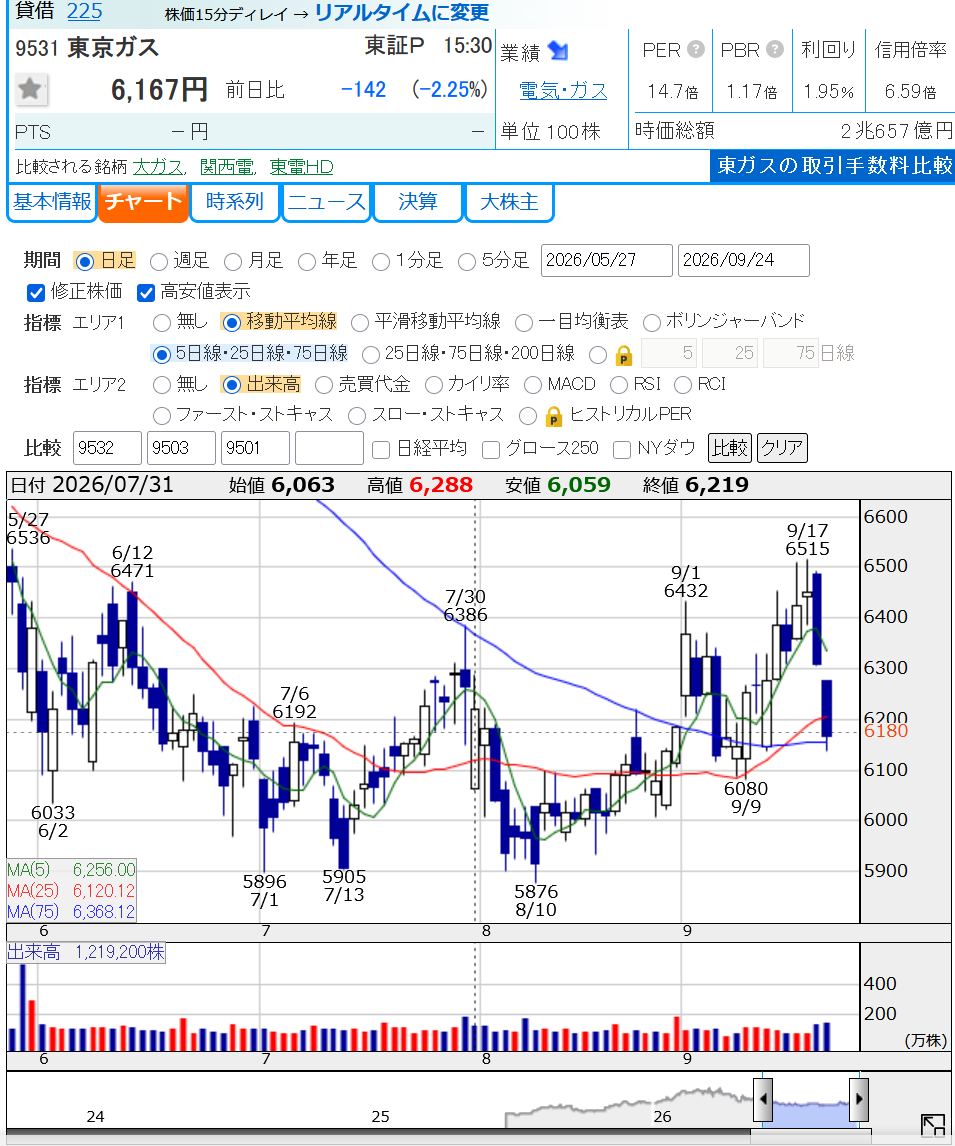Click comparison code field 9501

tap(256, 448)
